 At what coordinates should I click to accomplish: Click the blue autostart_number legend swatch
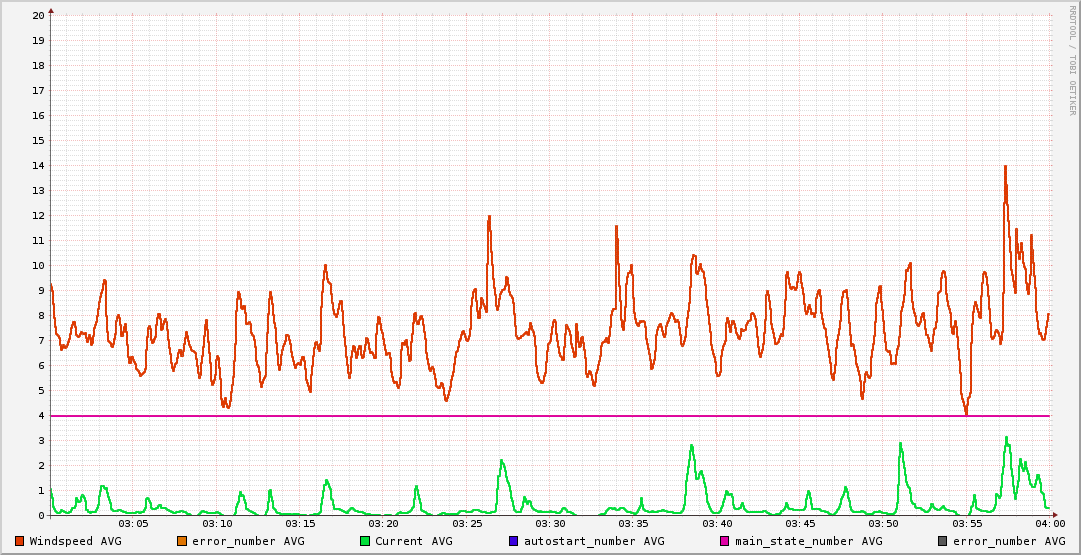(x=514, y=541)
